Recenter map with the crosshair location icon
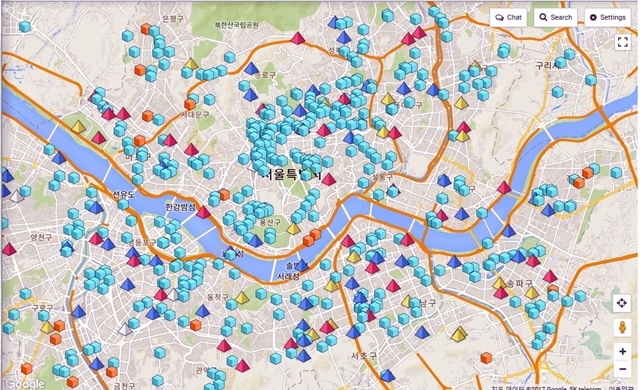This screenshot has width=640, height=390. 622,303
